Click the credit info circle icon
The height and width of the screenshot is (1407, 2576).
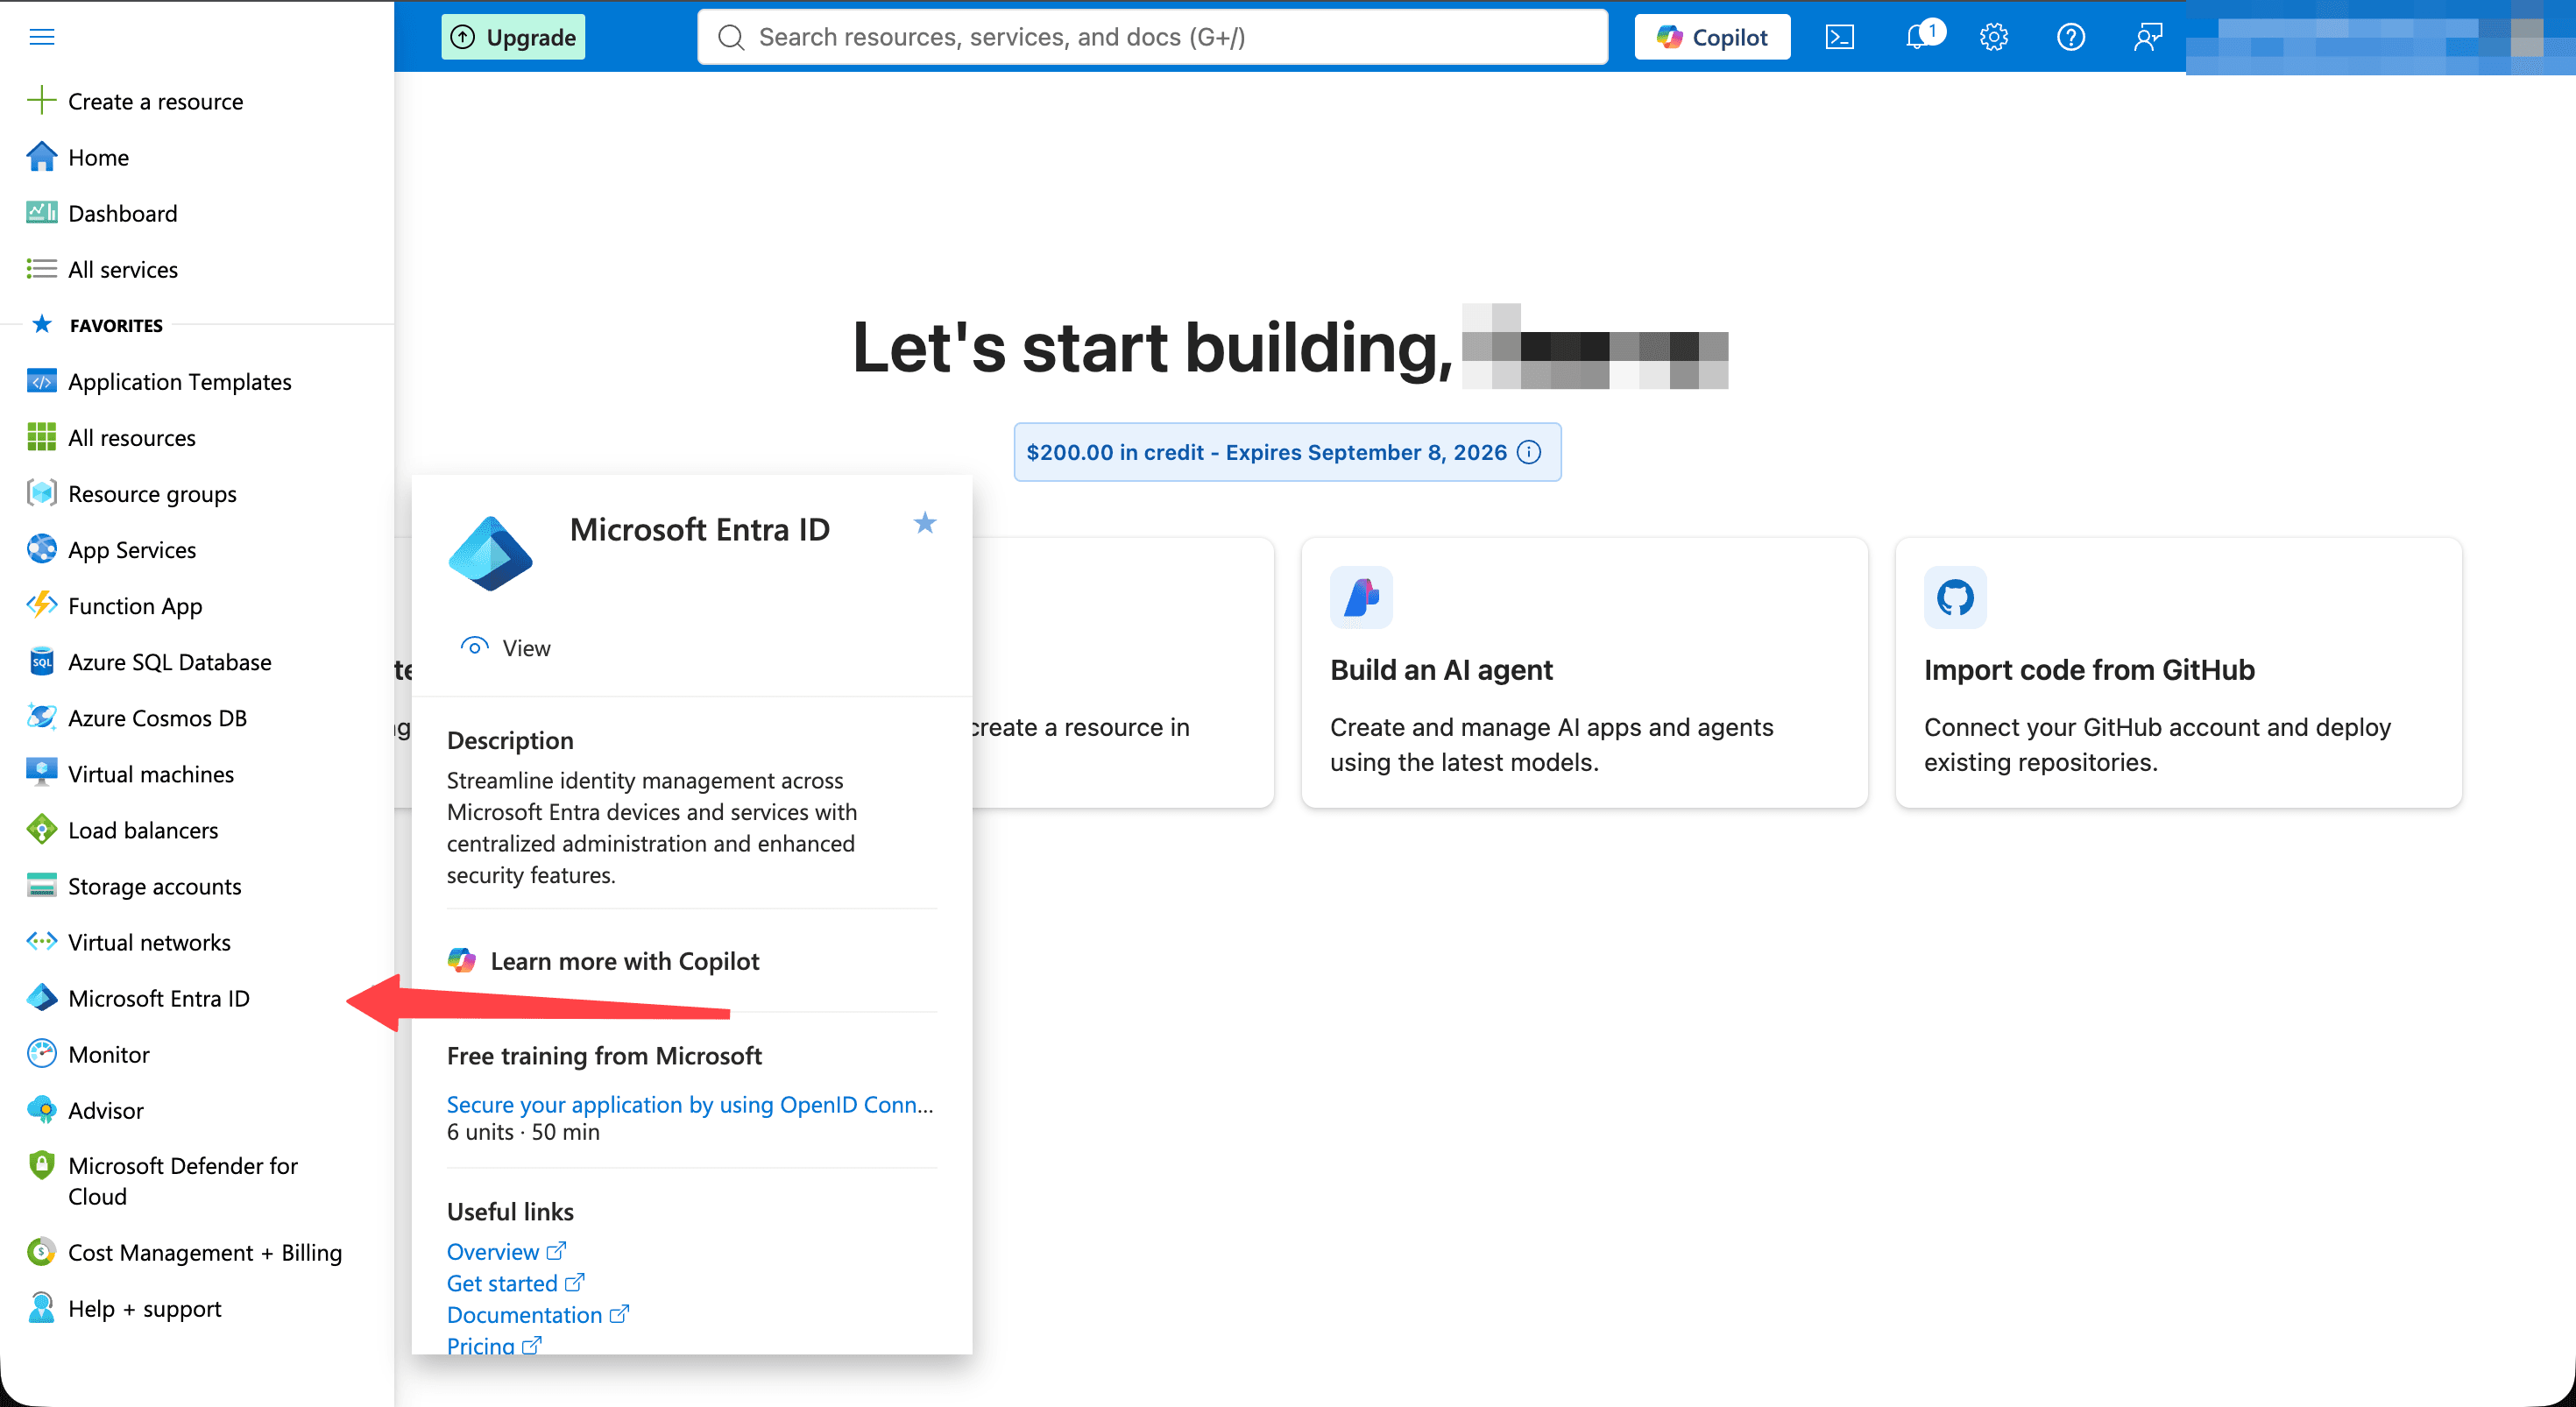point(1529,452)
